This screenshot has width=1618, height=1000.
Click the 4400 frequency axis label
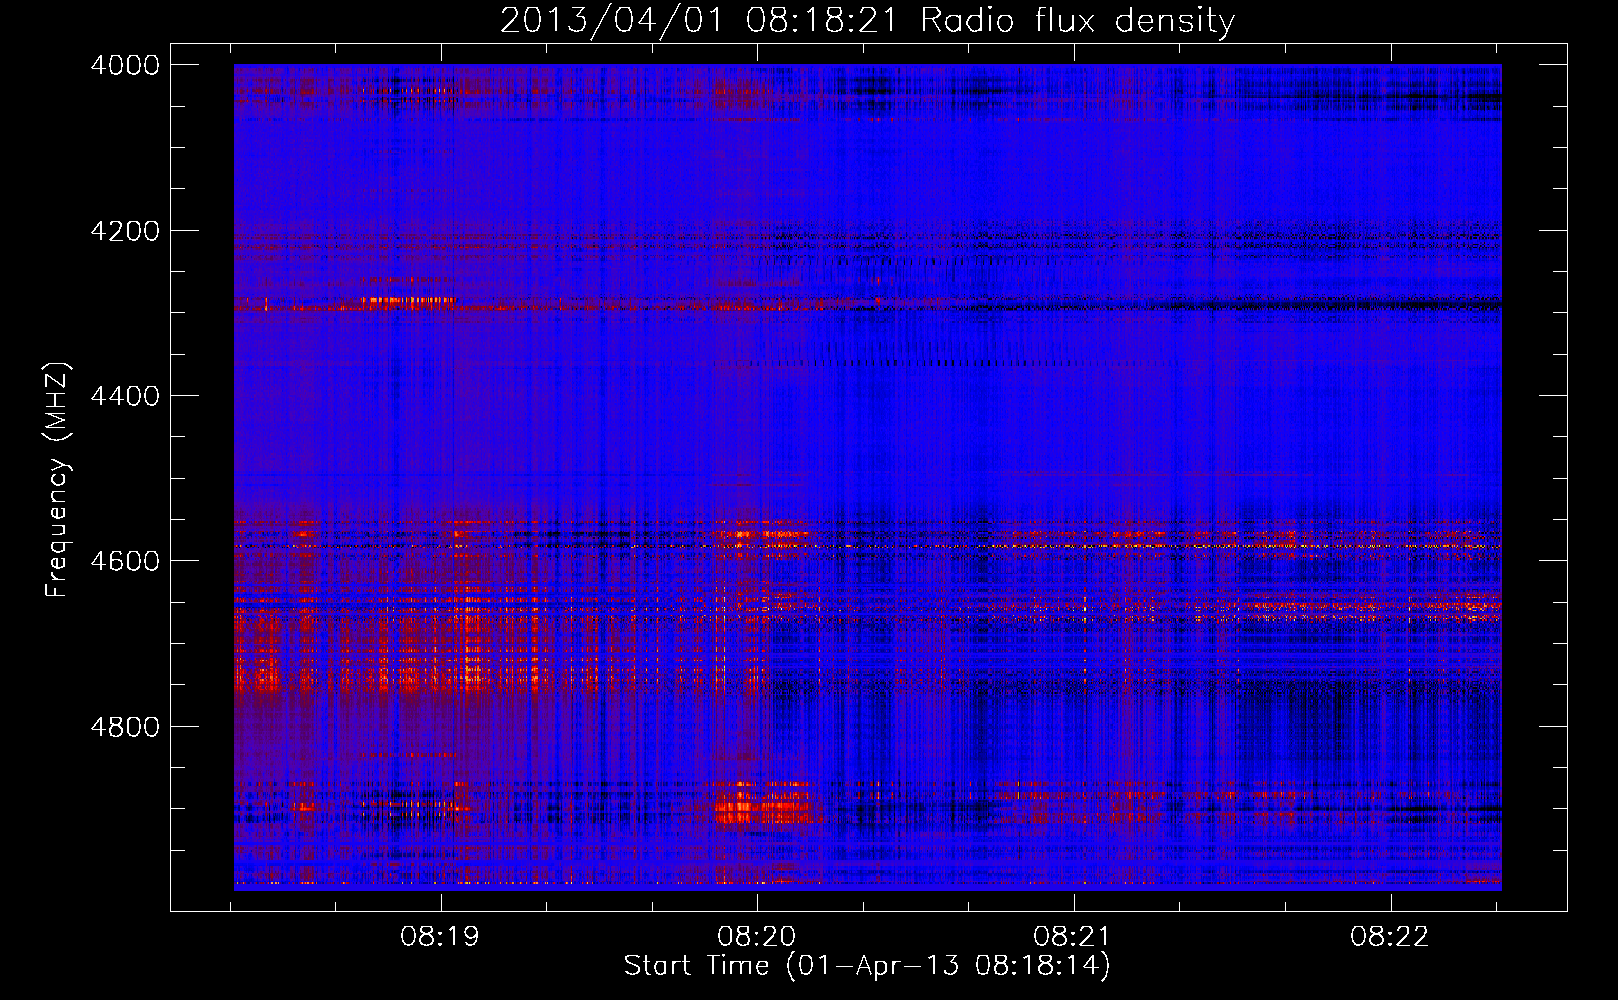124,396
